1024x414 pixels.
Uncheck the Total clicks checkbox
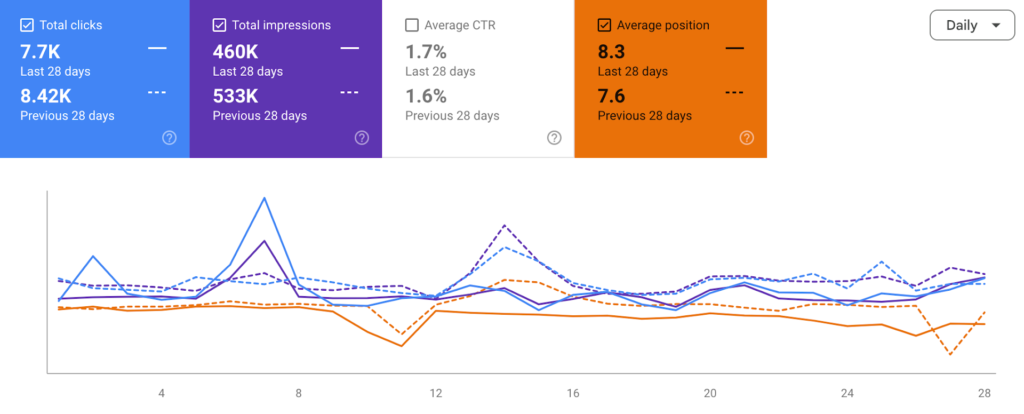coord(26,25)
